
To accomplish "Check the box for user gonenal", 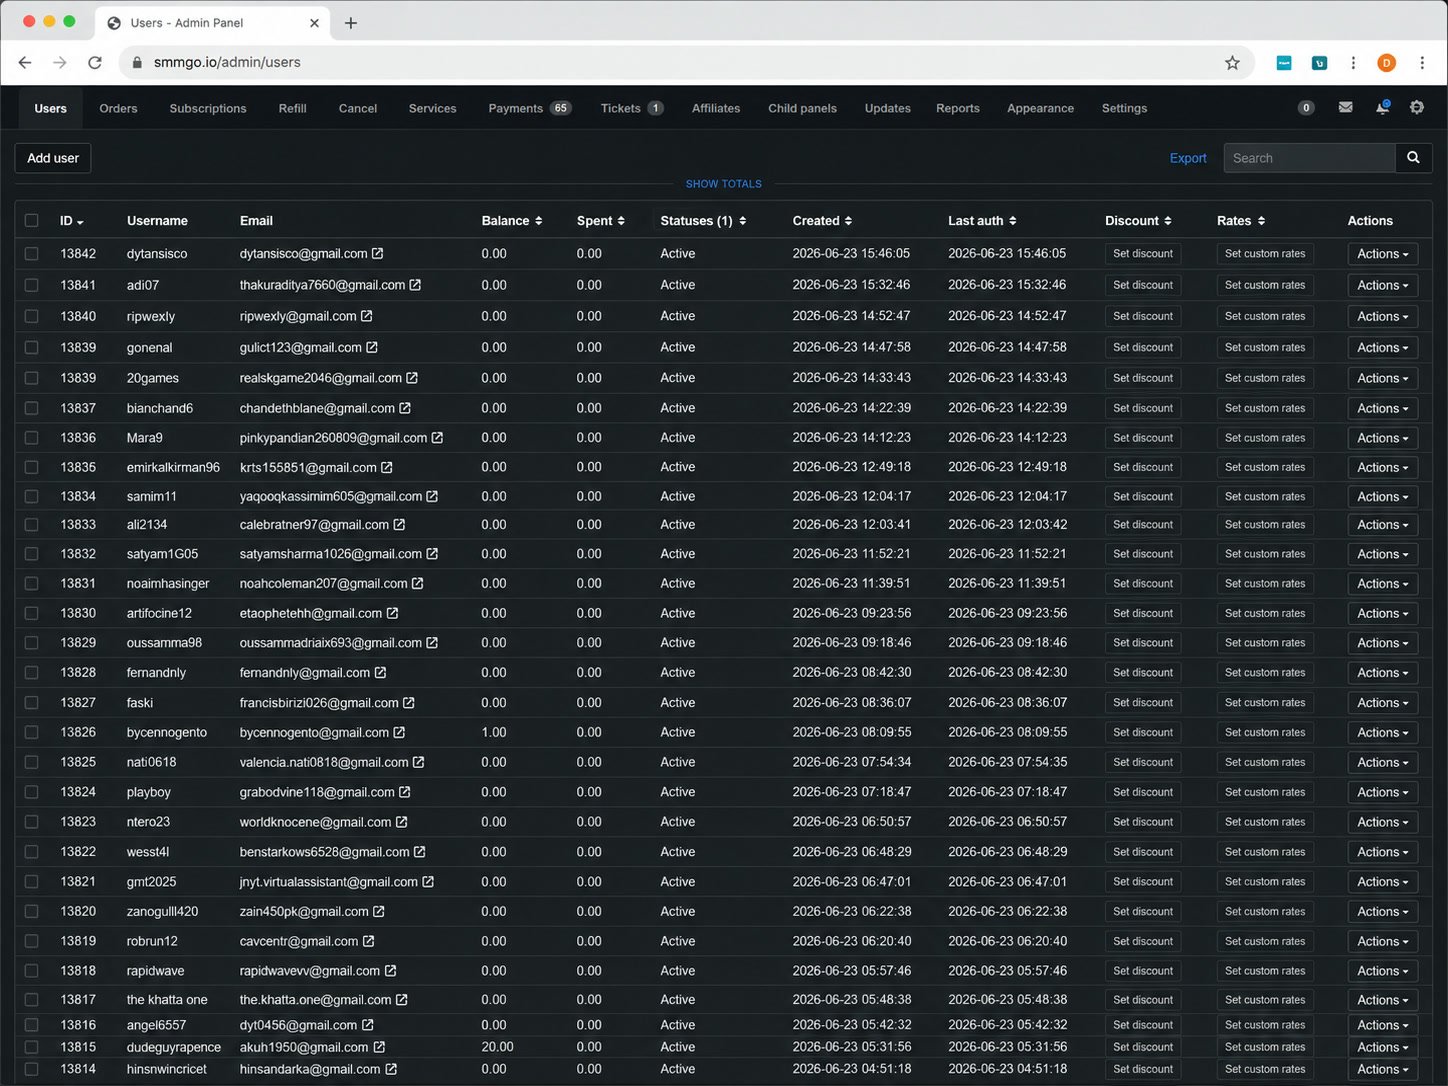I will tap(32, 348).
